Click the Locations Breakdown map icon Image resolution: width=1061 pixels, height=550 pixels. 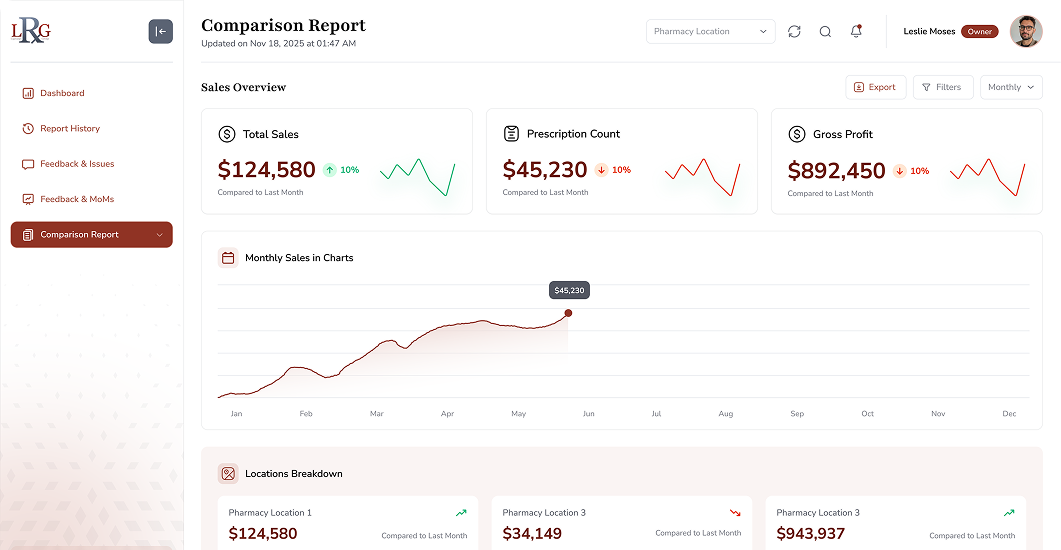[228, 474]
